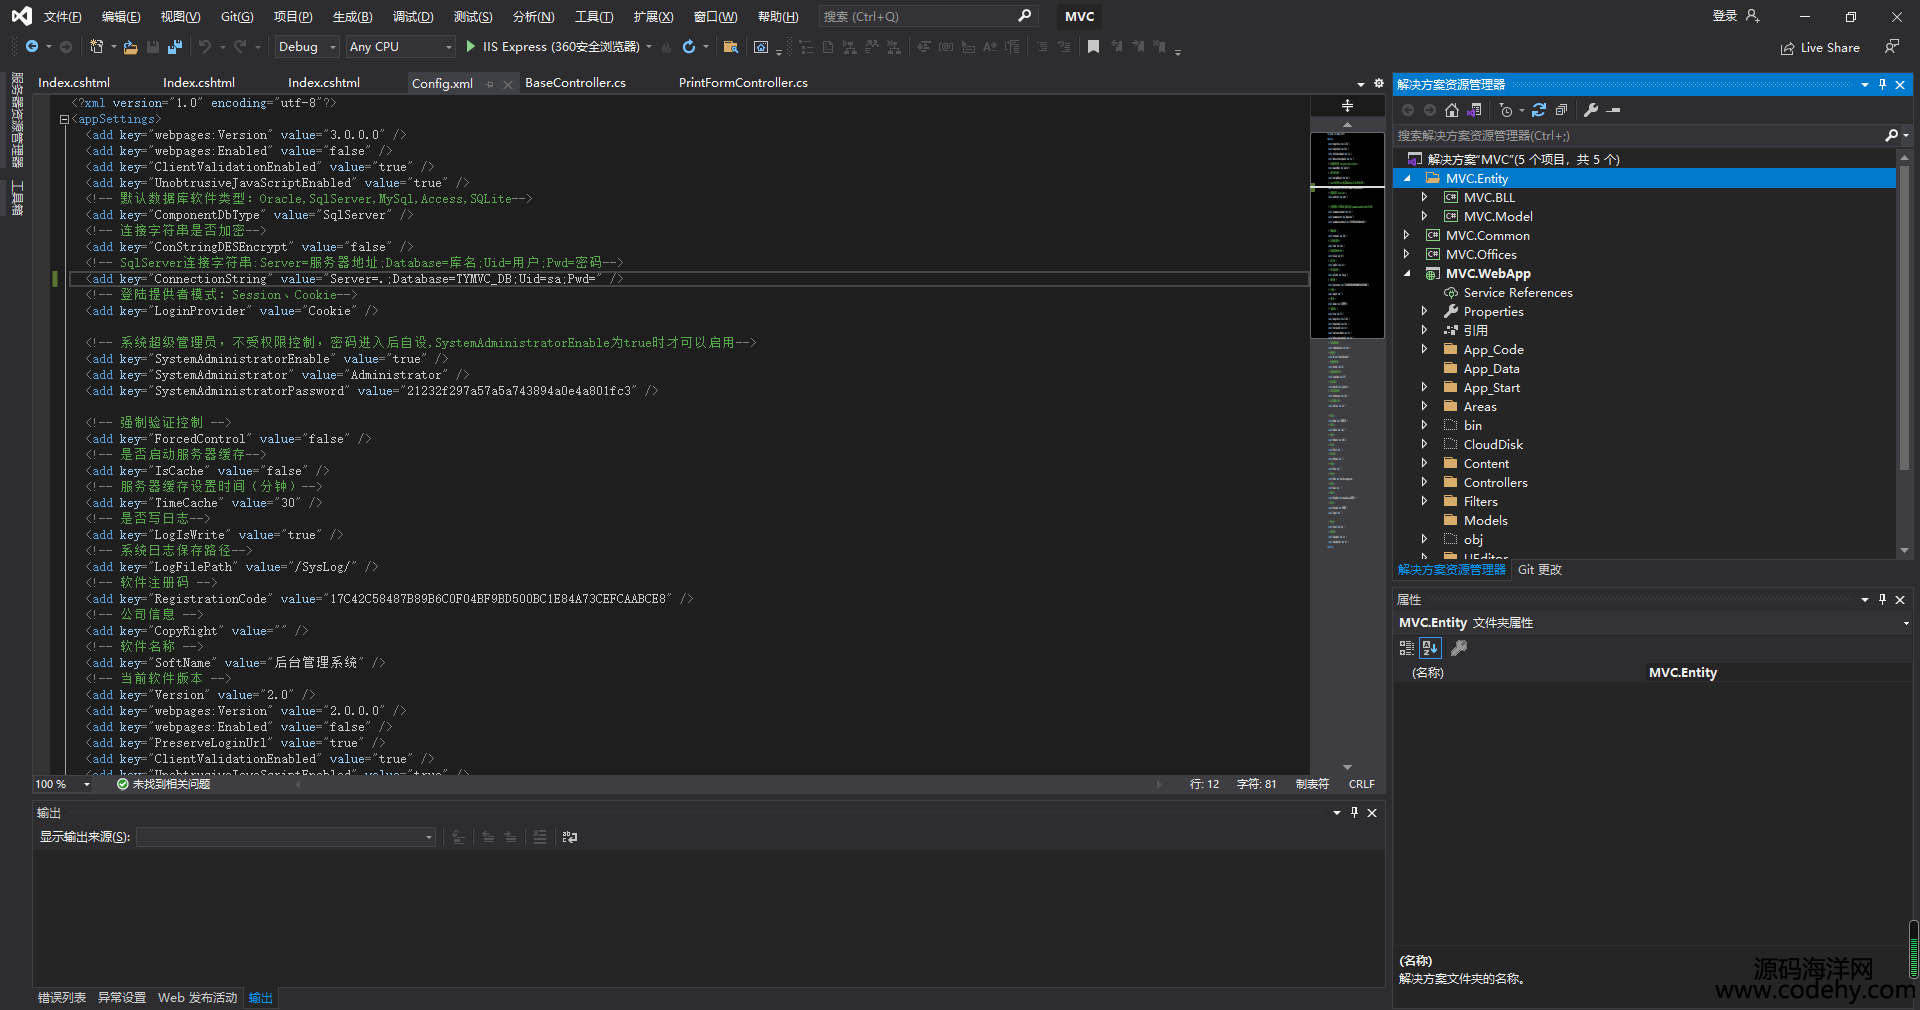Screen dimensions: 1920x1010
Task: Click the Open File folder icon in toolbar
Action: (x=130, y=47)
